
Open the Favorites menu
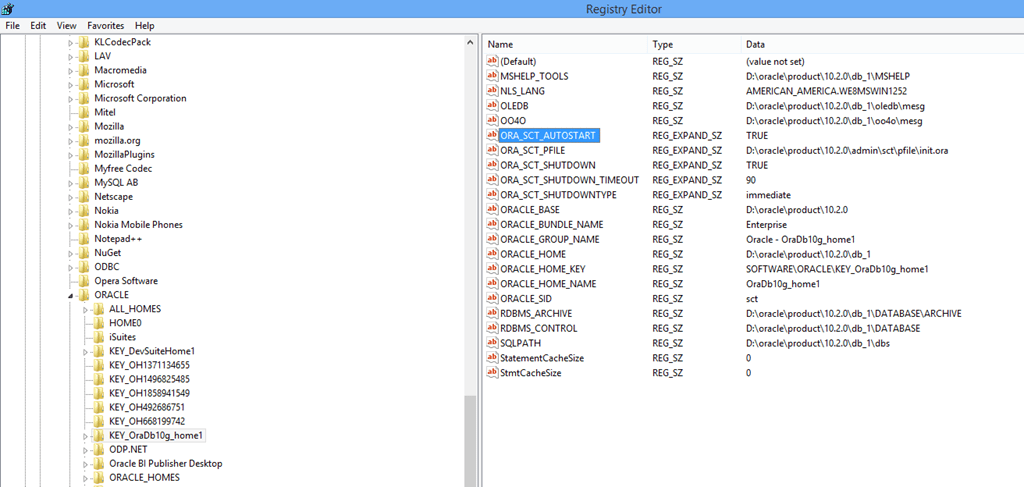[x=105, y=25]
